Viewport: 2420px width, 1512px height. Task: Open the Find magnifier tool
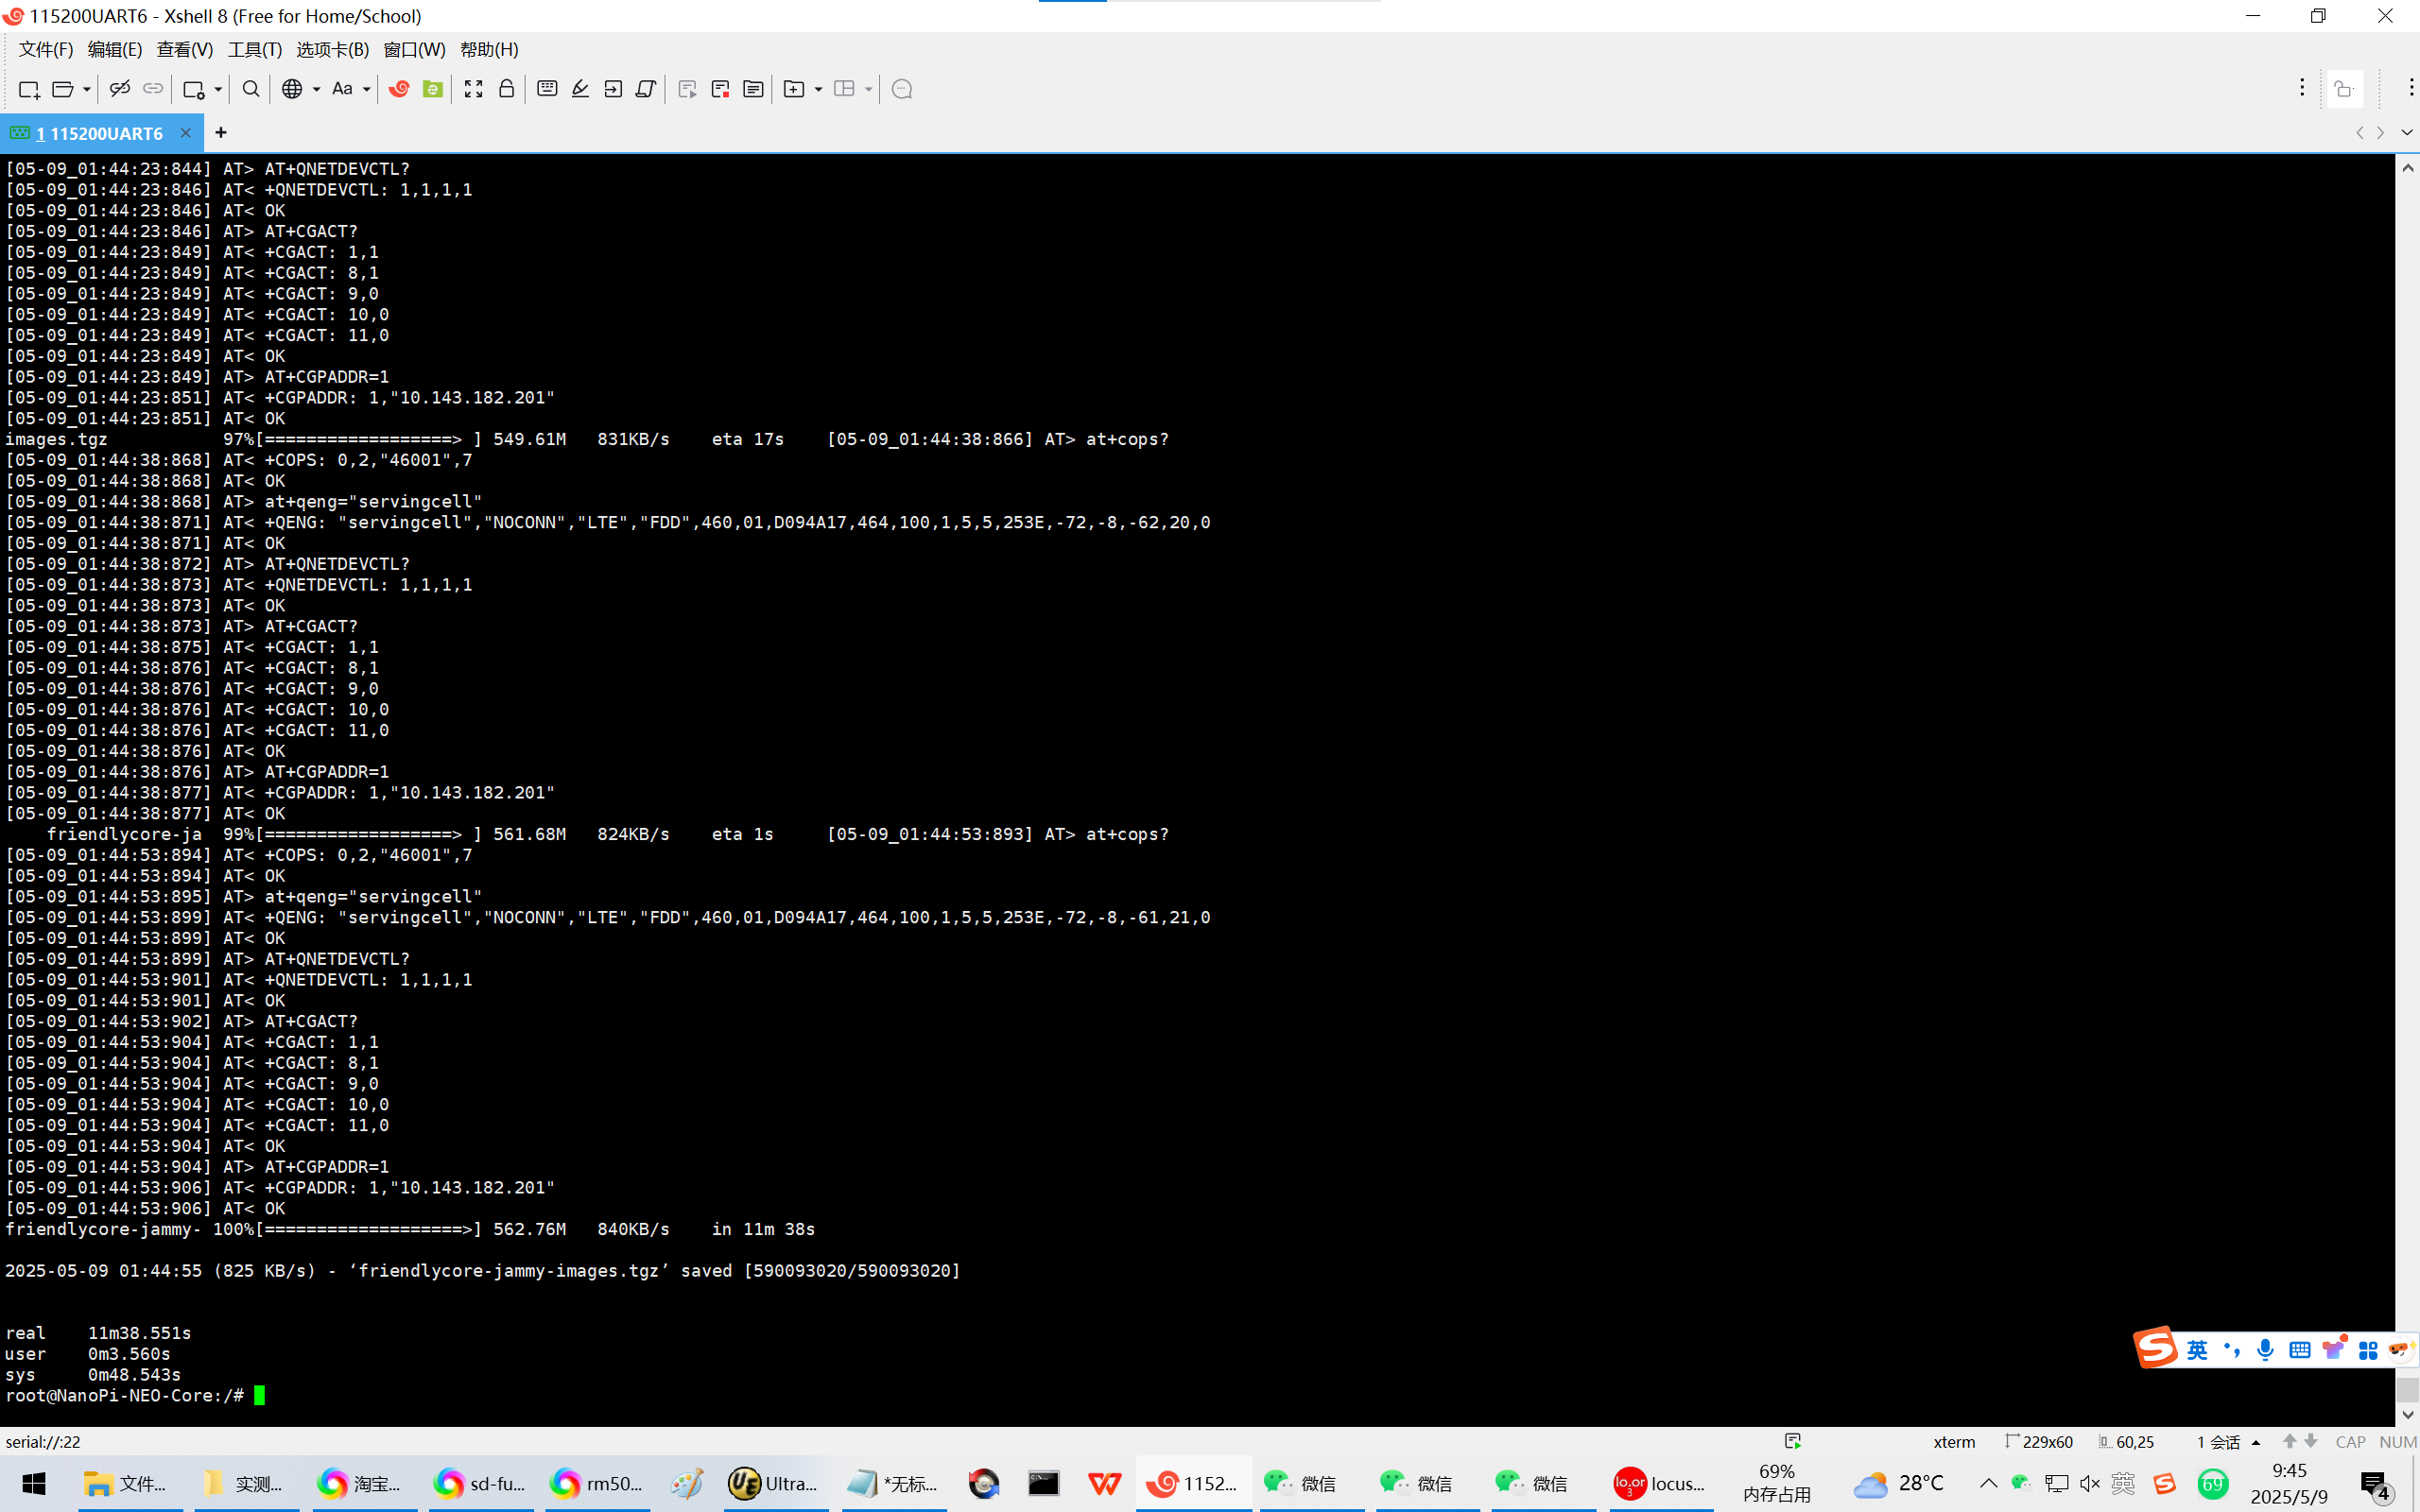[x=251, y=89]
